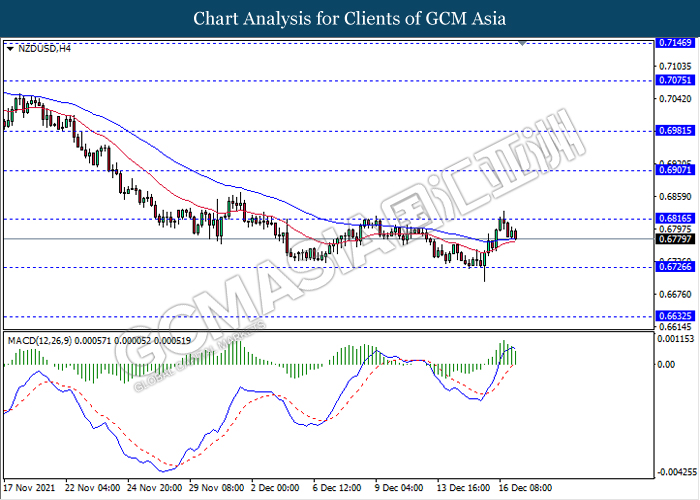Click the 29 Nov 08:00 time label

(217, 488)
